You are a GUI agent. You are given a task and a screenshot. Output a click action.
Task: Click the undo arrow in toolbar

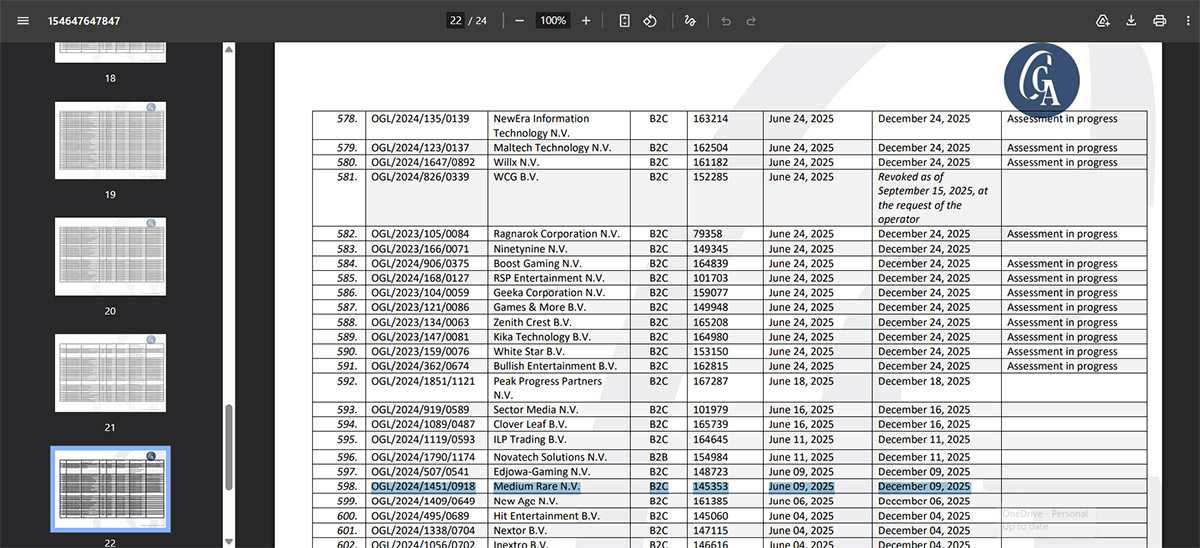[726, 21]
